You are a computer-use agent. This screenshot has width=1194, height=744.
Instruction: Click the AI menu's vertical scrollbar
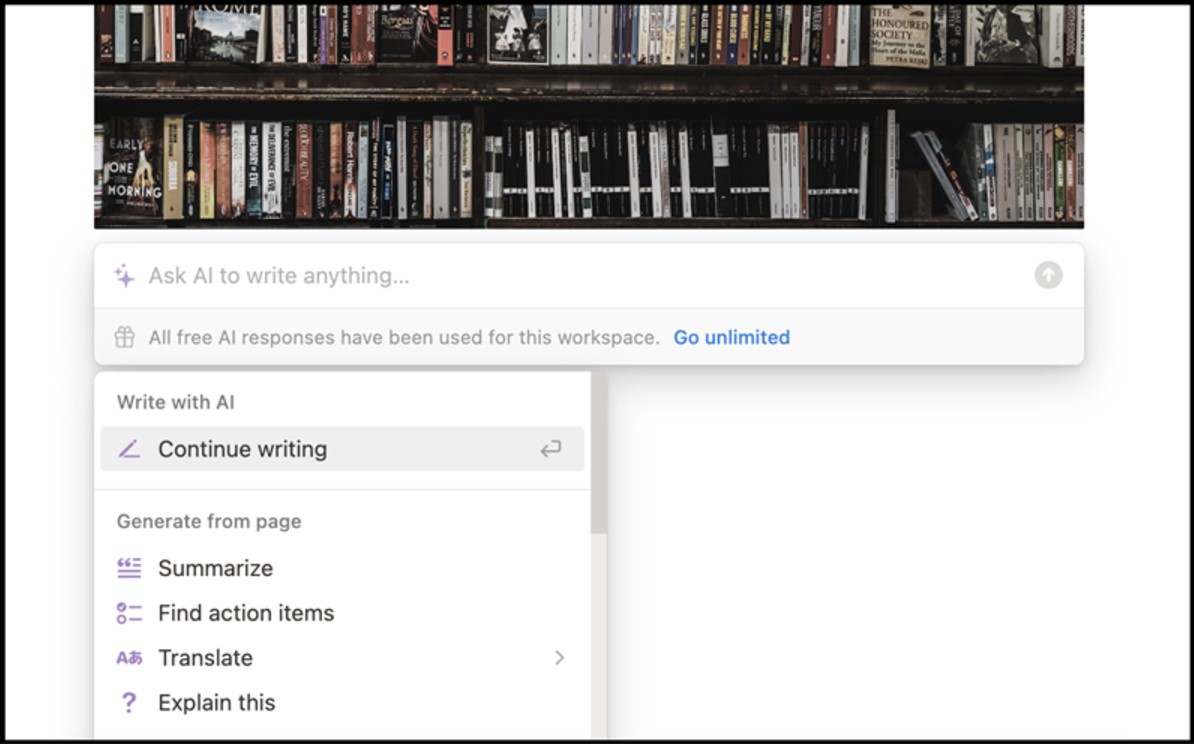point(599,453)
